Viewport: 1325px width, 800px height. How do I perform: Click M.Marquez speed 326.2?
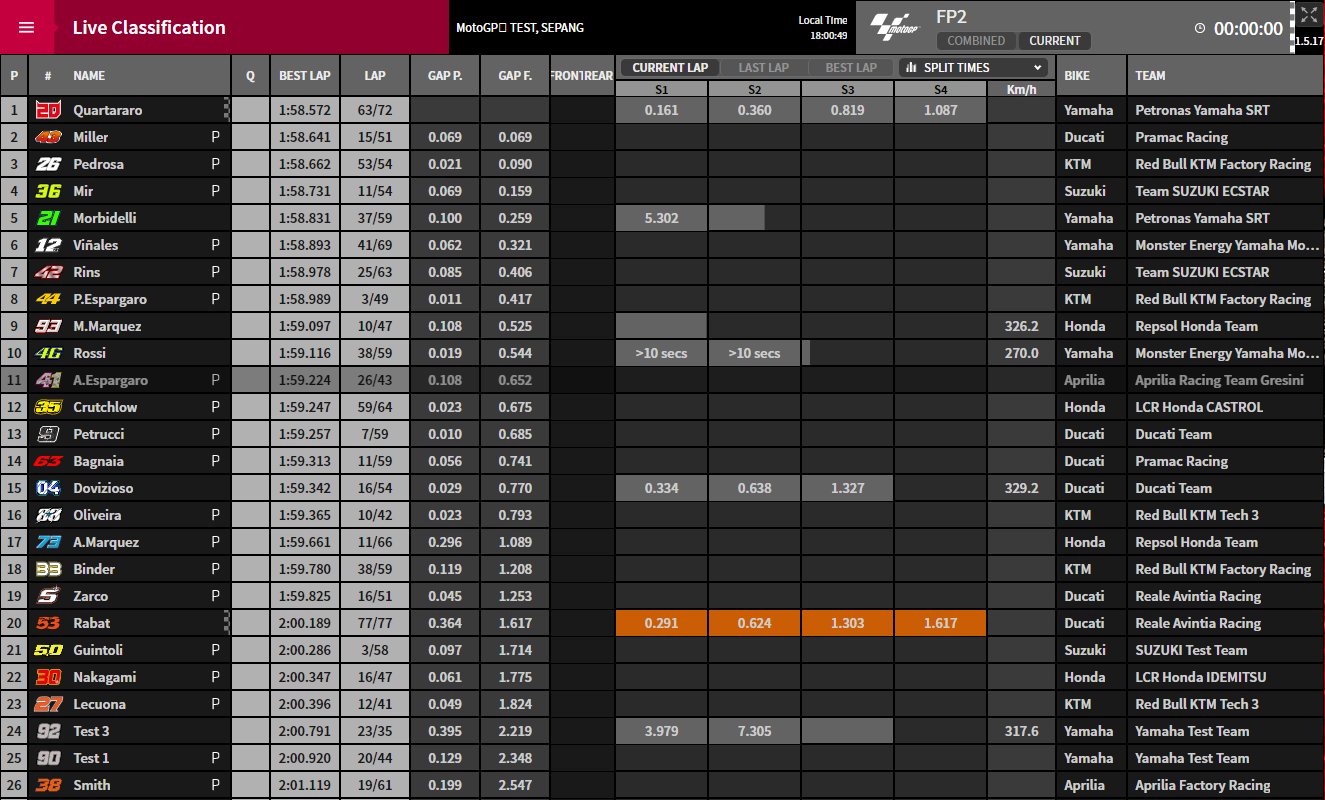pyautogui.click(x=1020, y=326)
